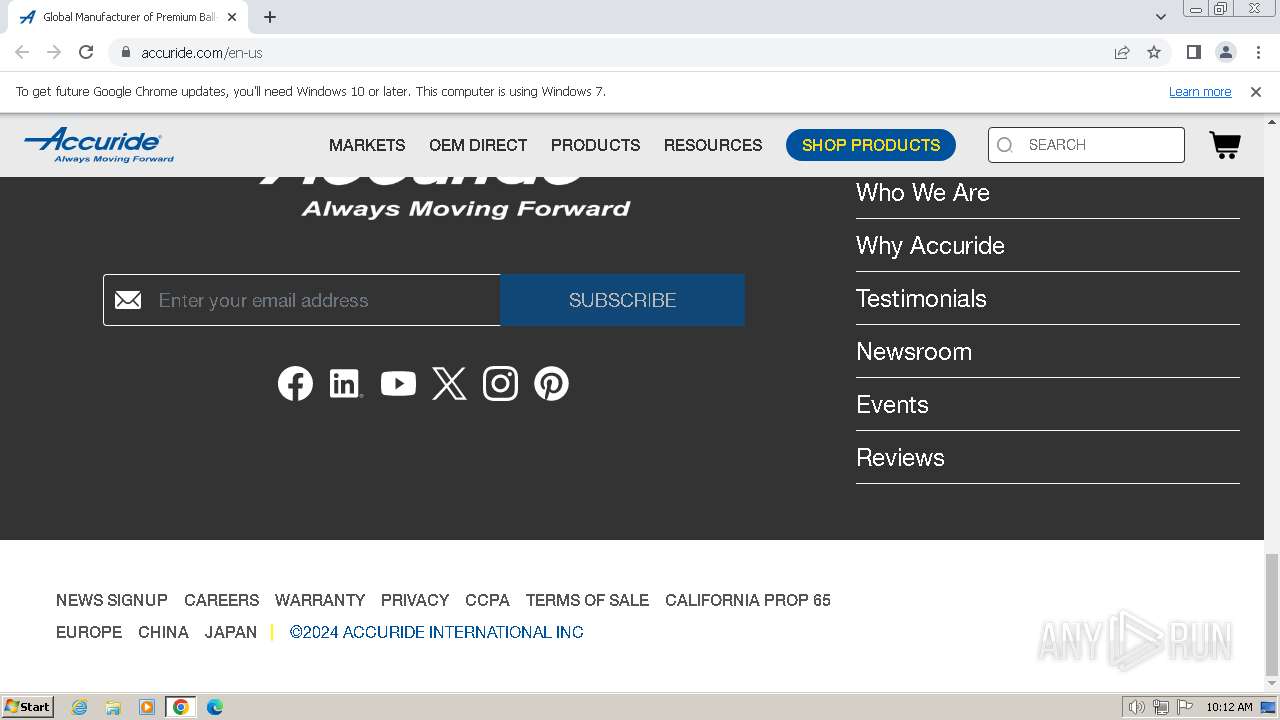The width and height of the screenshot is (1280, 720).
Task: Open the Instagram social icon
Action: click(500, 384)
